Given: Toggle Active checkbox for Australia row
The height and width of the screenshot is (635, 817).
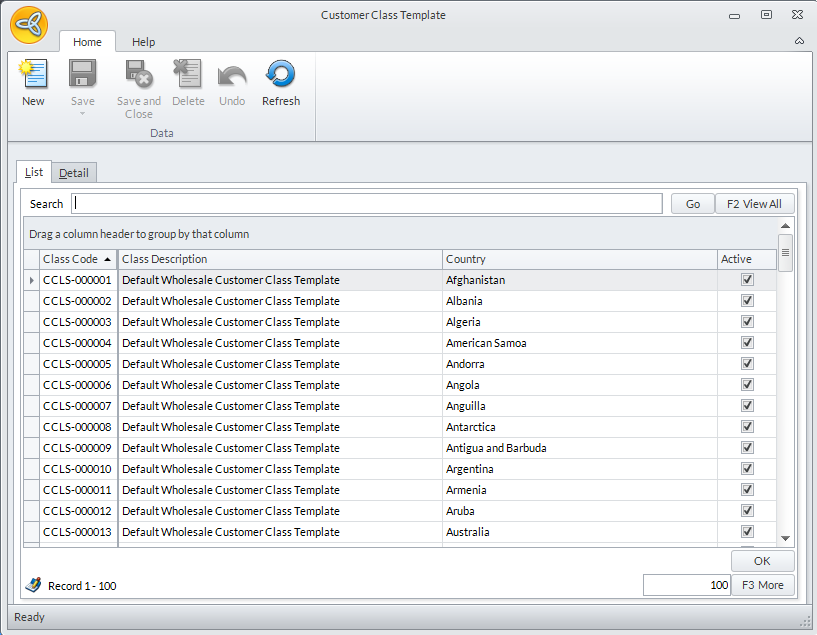Looking at the screenshot, I should 746,532.
